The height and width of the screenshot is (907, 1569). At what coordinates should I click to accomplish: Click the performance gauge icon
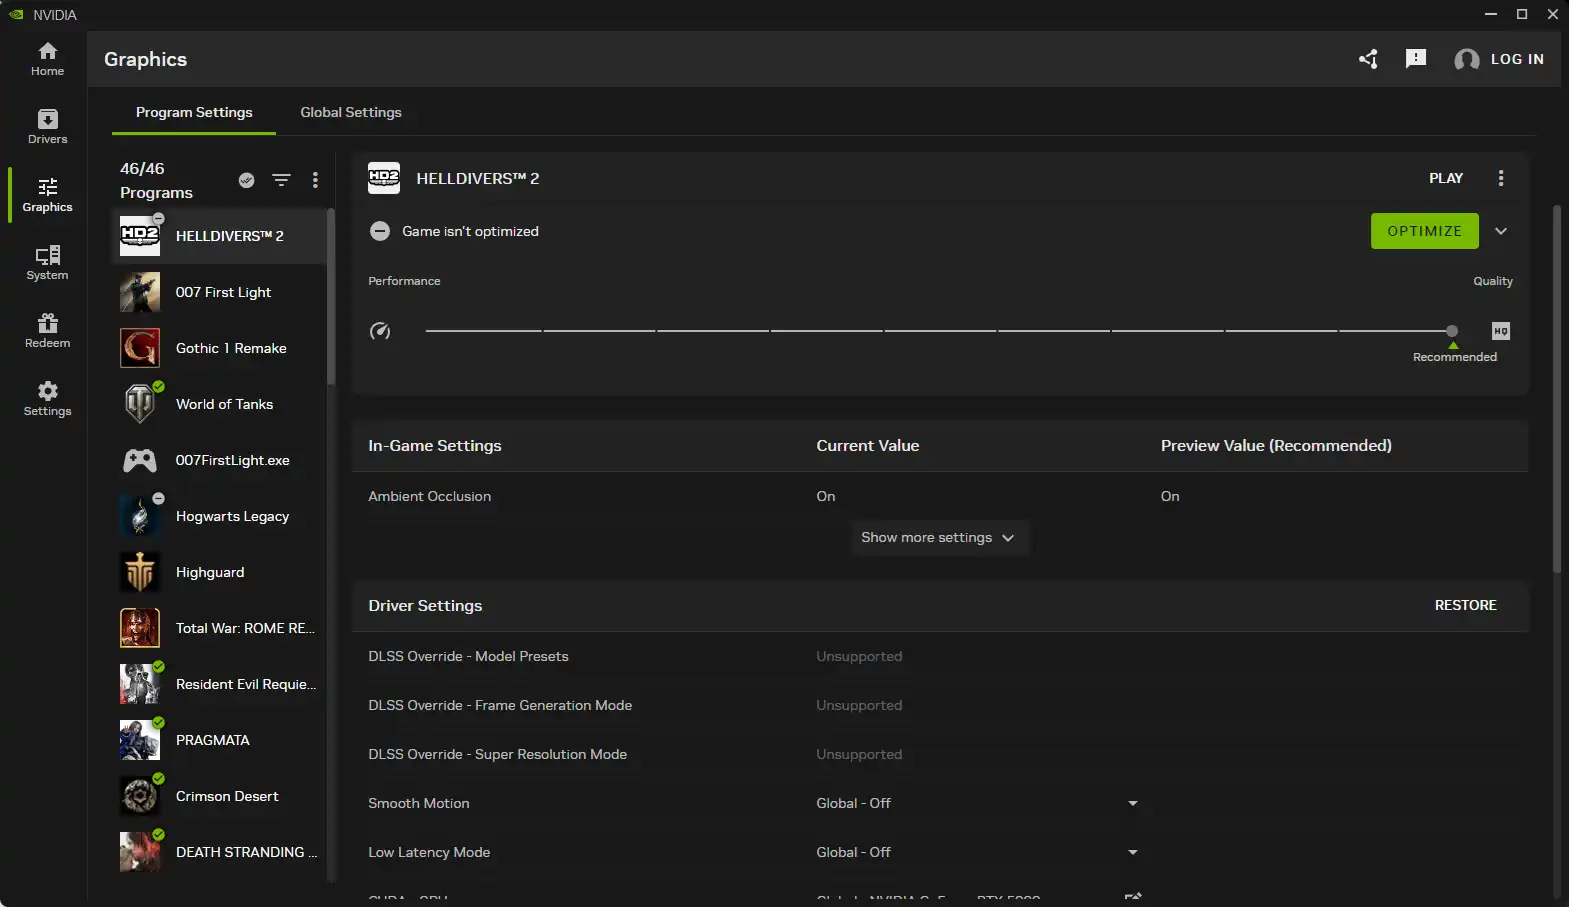(x=380, y=331)
